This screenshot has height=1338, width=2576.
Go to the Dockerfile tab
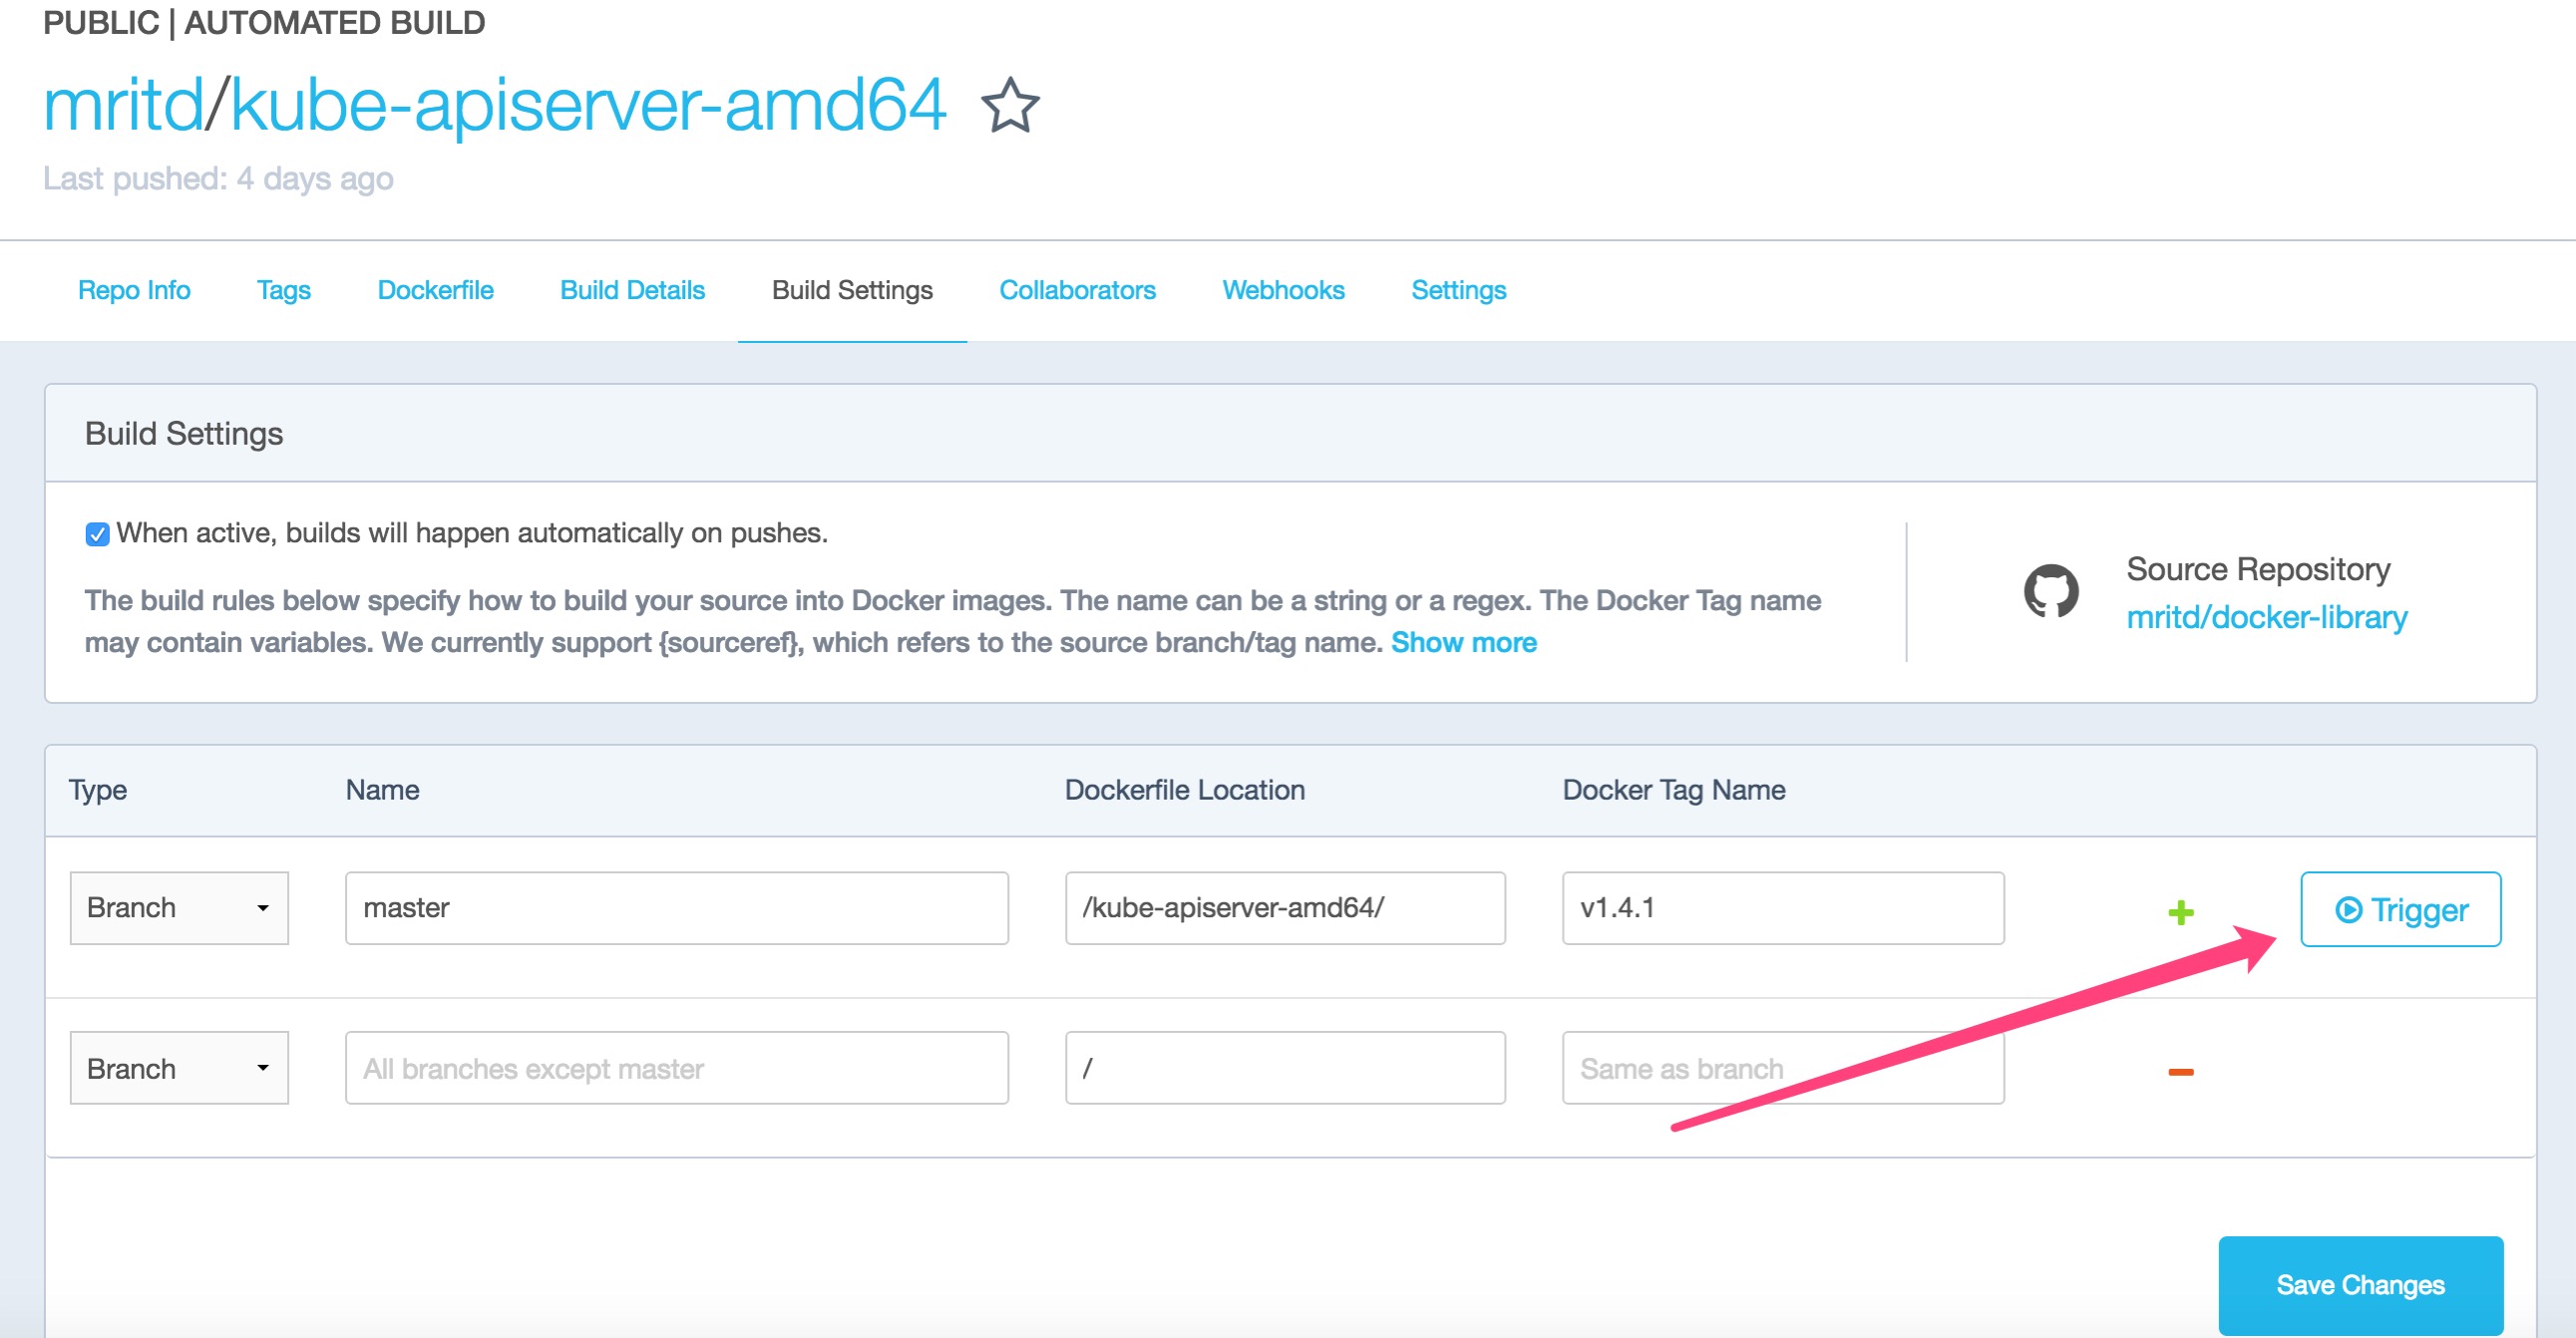(435, 290)
